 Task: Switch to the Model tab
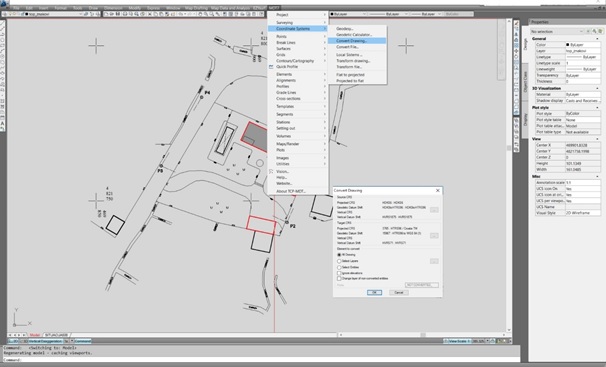click(35, 335)
